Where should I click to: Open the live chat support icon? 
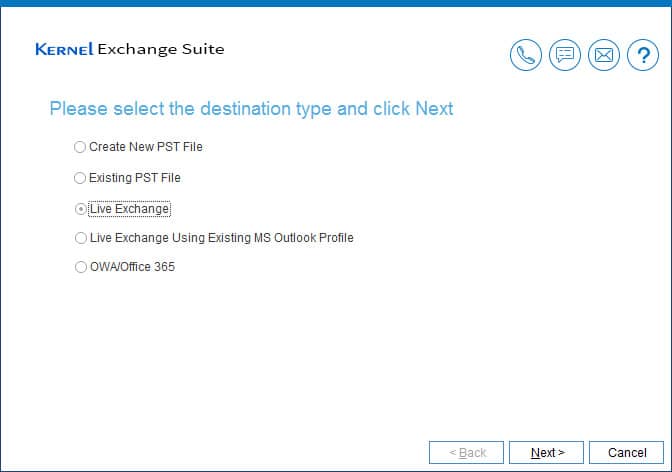point(564,55)
